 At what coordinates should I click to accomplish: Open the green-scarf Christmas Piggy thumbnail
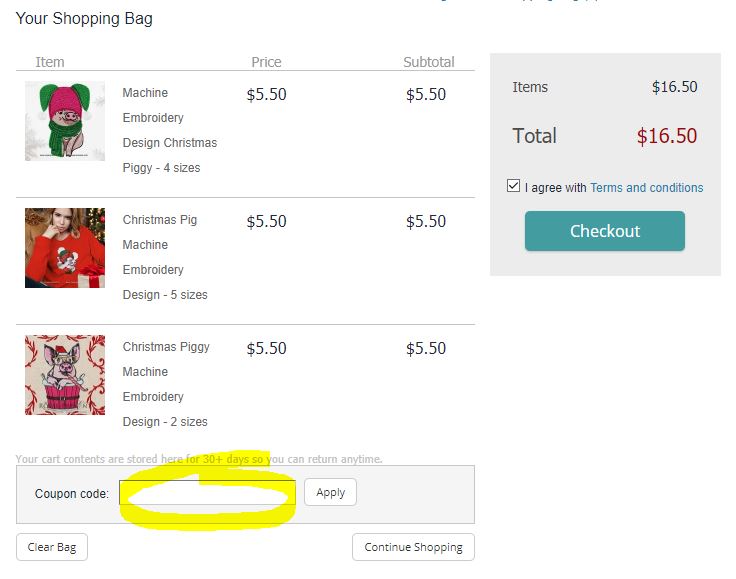pyautogui.click(x=65, y=121)
